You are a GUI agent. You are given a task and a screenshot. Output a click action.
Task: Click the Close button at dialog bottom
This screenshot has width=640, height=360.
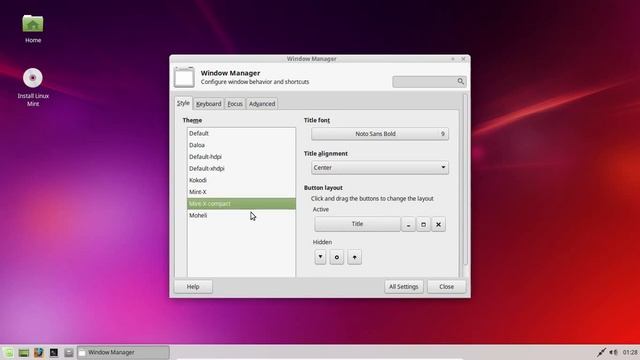tap(447, 287)
